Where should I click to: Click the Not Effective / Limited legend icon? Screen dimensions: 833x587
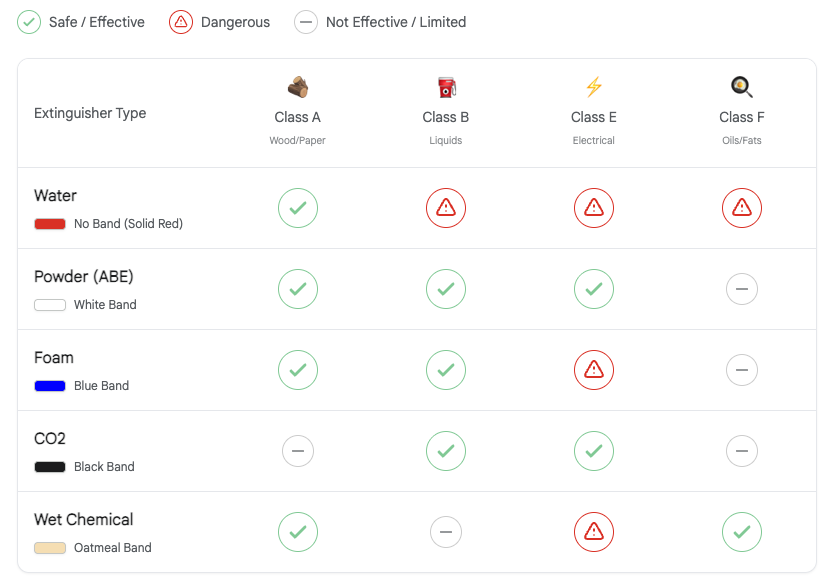click(x=306, y=22)
